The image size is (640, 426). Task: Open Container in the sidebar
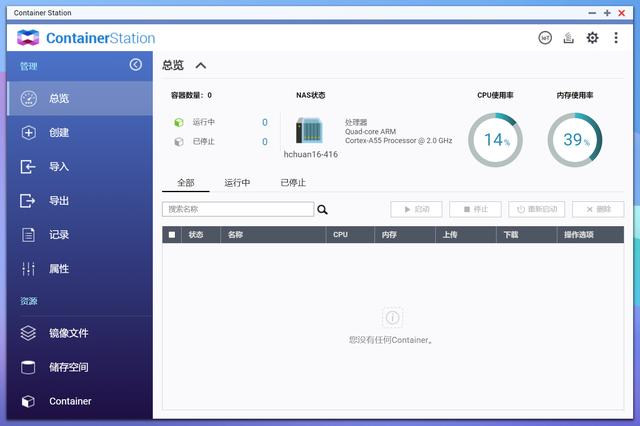pos(80,402)
